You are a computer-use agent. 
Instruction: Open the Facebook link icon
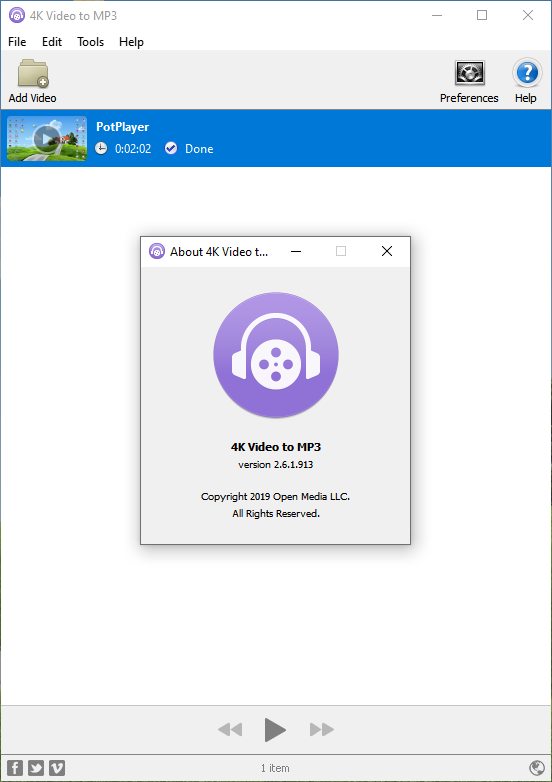15,768
